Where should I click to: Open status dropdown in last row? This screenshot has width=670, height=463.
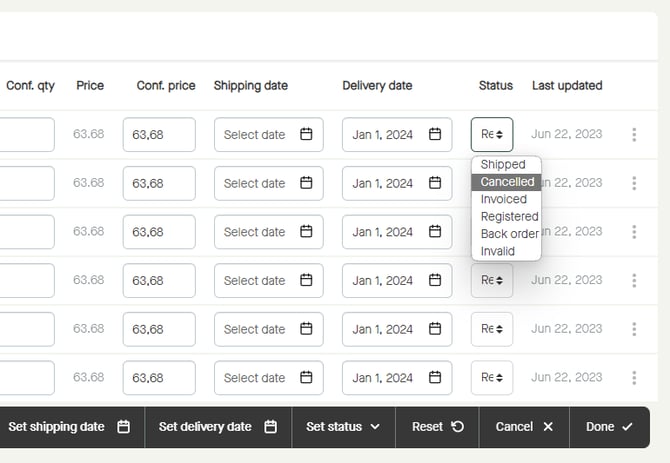click(x=492, y=378)
